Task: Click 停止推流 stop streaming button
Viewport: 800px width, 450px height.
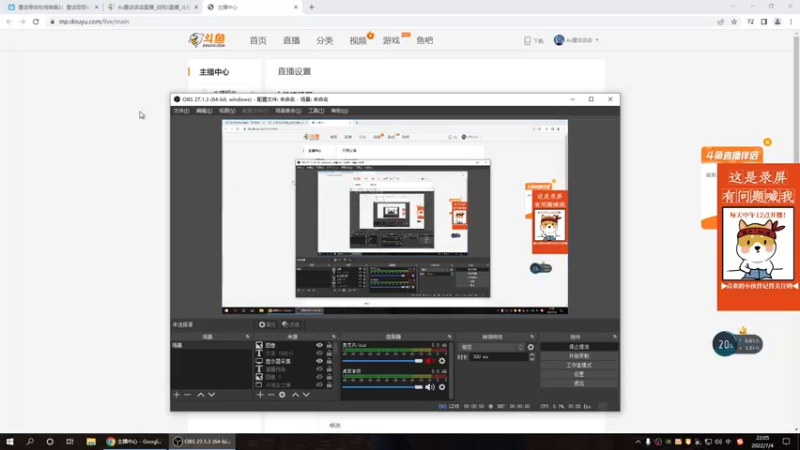Action: point(579,347)
